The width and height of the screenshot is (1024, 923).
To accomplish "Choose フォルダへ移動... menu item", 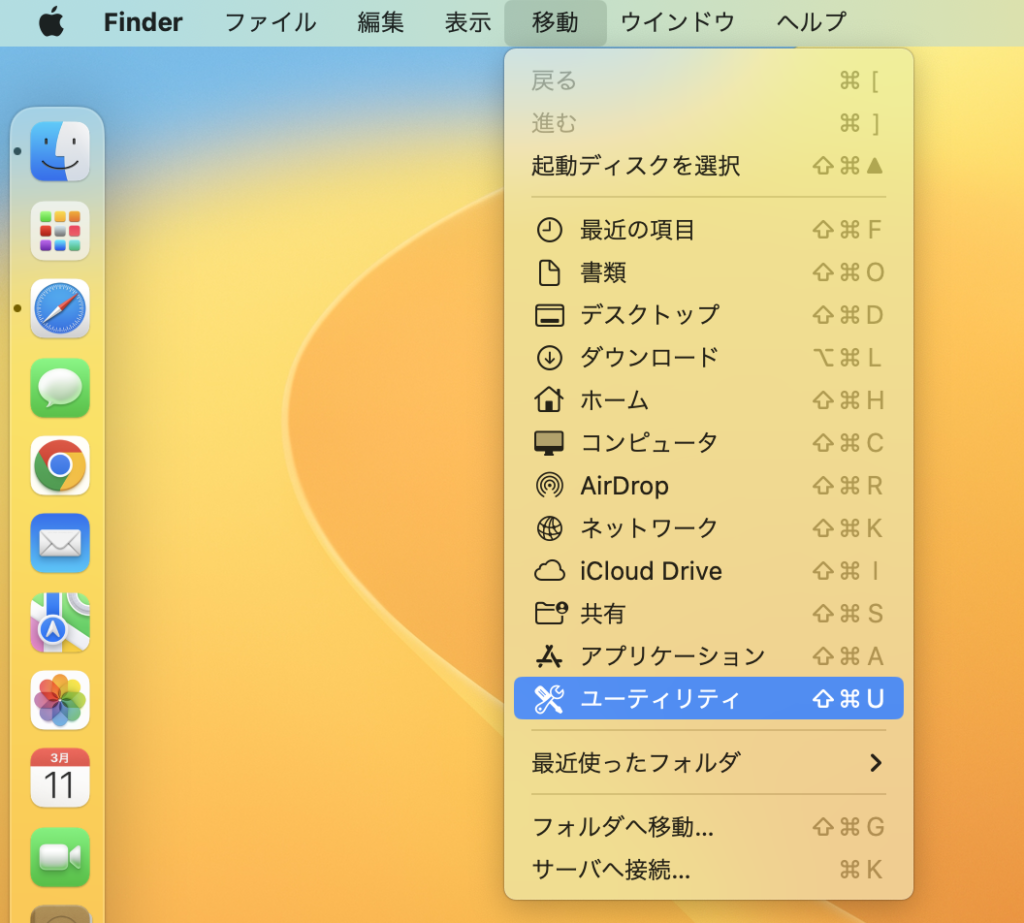I will pos(709,827).
